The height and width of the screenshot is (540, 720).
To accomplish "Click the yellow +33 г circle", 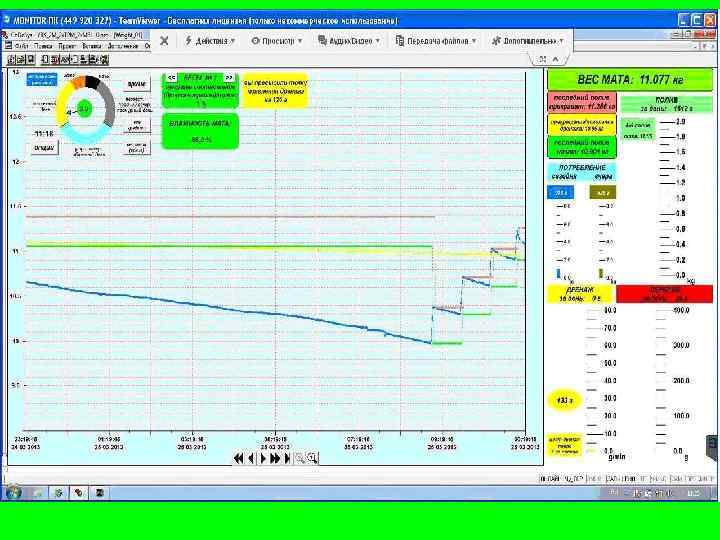I will click(564, 400).
